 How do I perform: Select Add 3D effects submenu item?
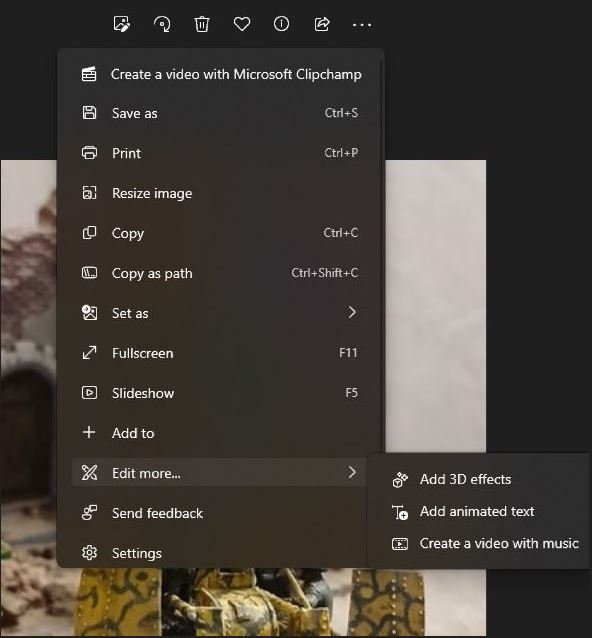pyautogui.click(x=479, y=479)
